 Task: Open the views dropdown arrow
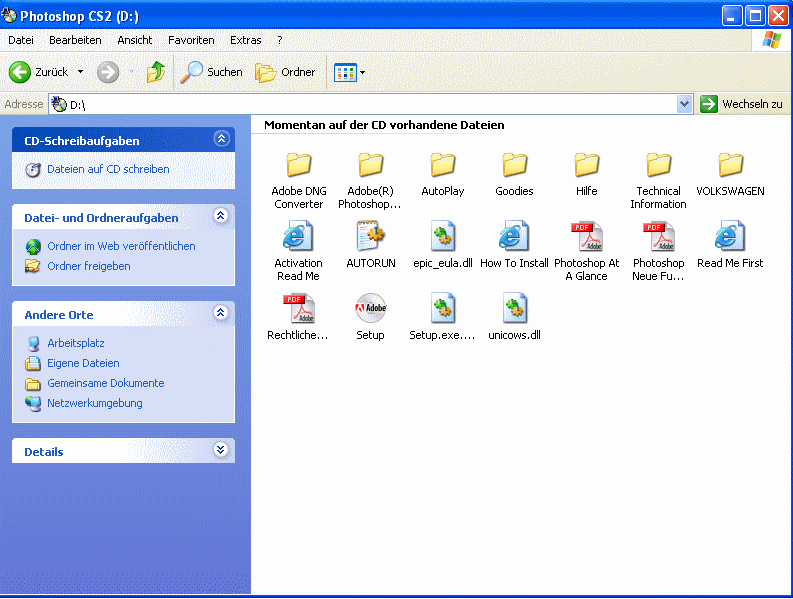pyautogui.click(x=362, y=73)
